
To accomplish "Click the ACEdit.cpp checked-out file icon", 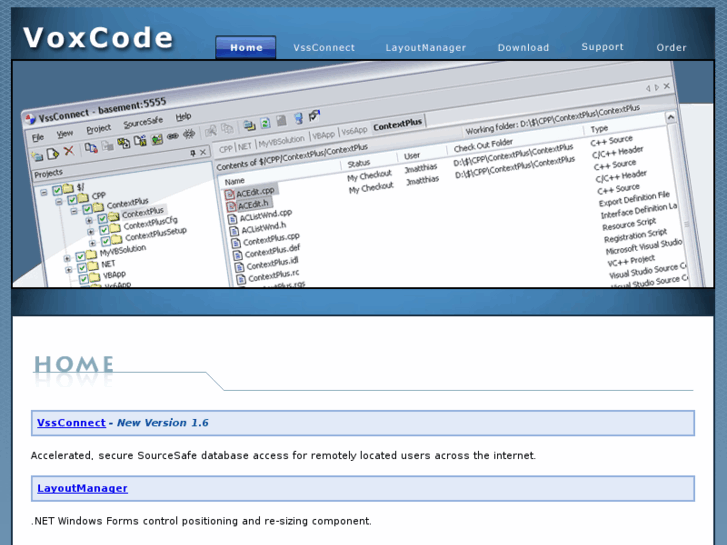I will click(229, 194).
